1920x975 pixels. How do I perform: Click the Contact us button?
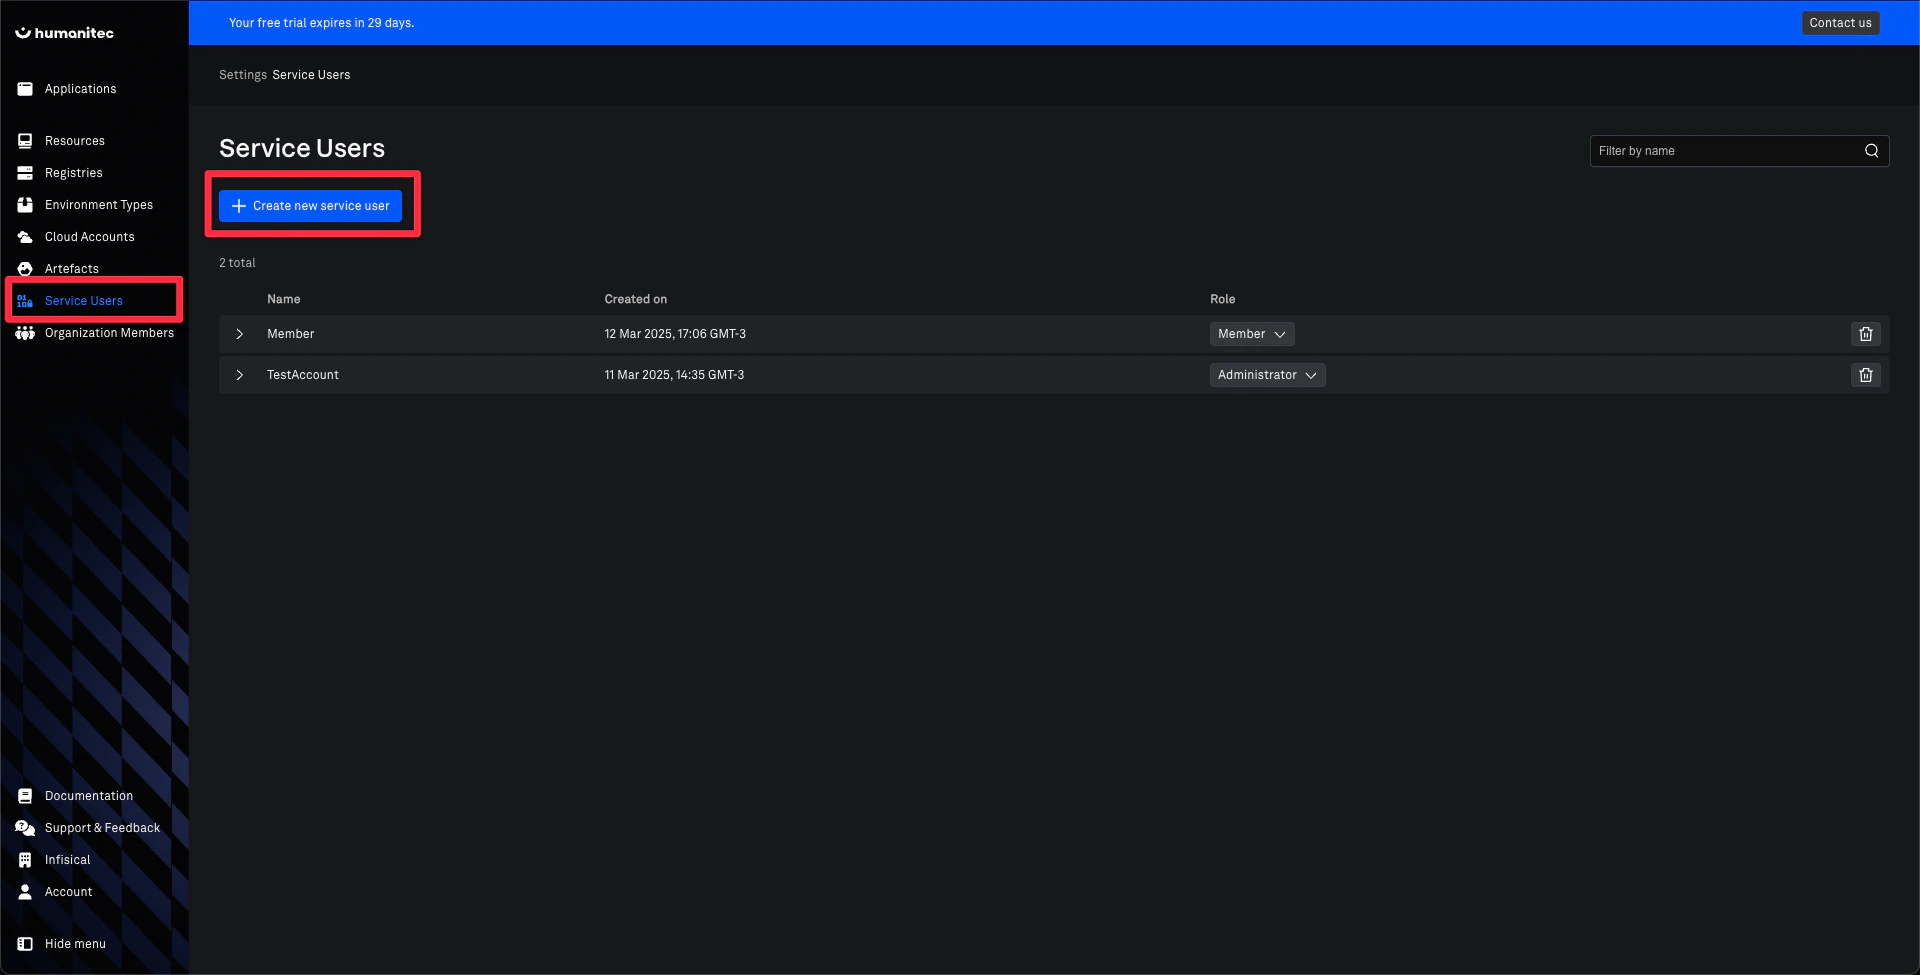[x=1841, y=23]
